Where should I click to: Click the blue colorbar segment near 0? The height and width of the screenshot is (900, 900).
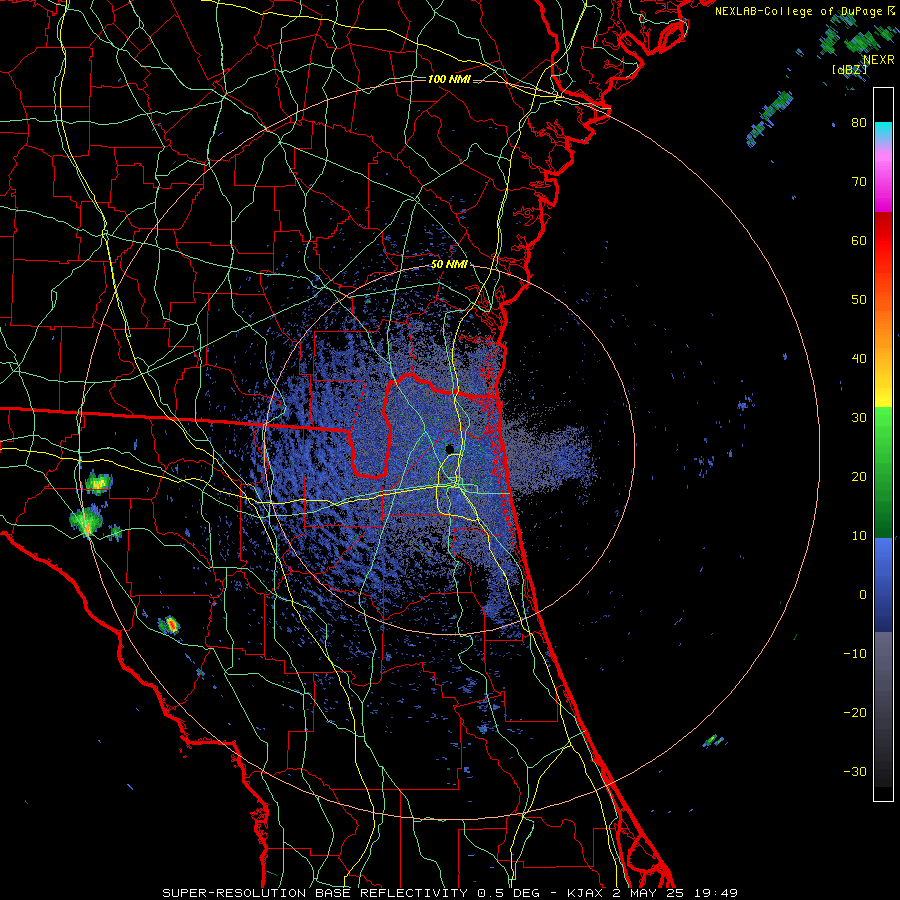(x=883, y=584)
